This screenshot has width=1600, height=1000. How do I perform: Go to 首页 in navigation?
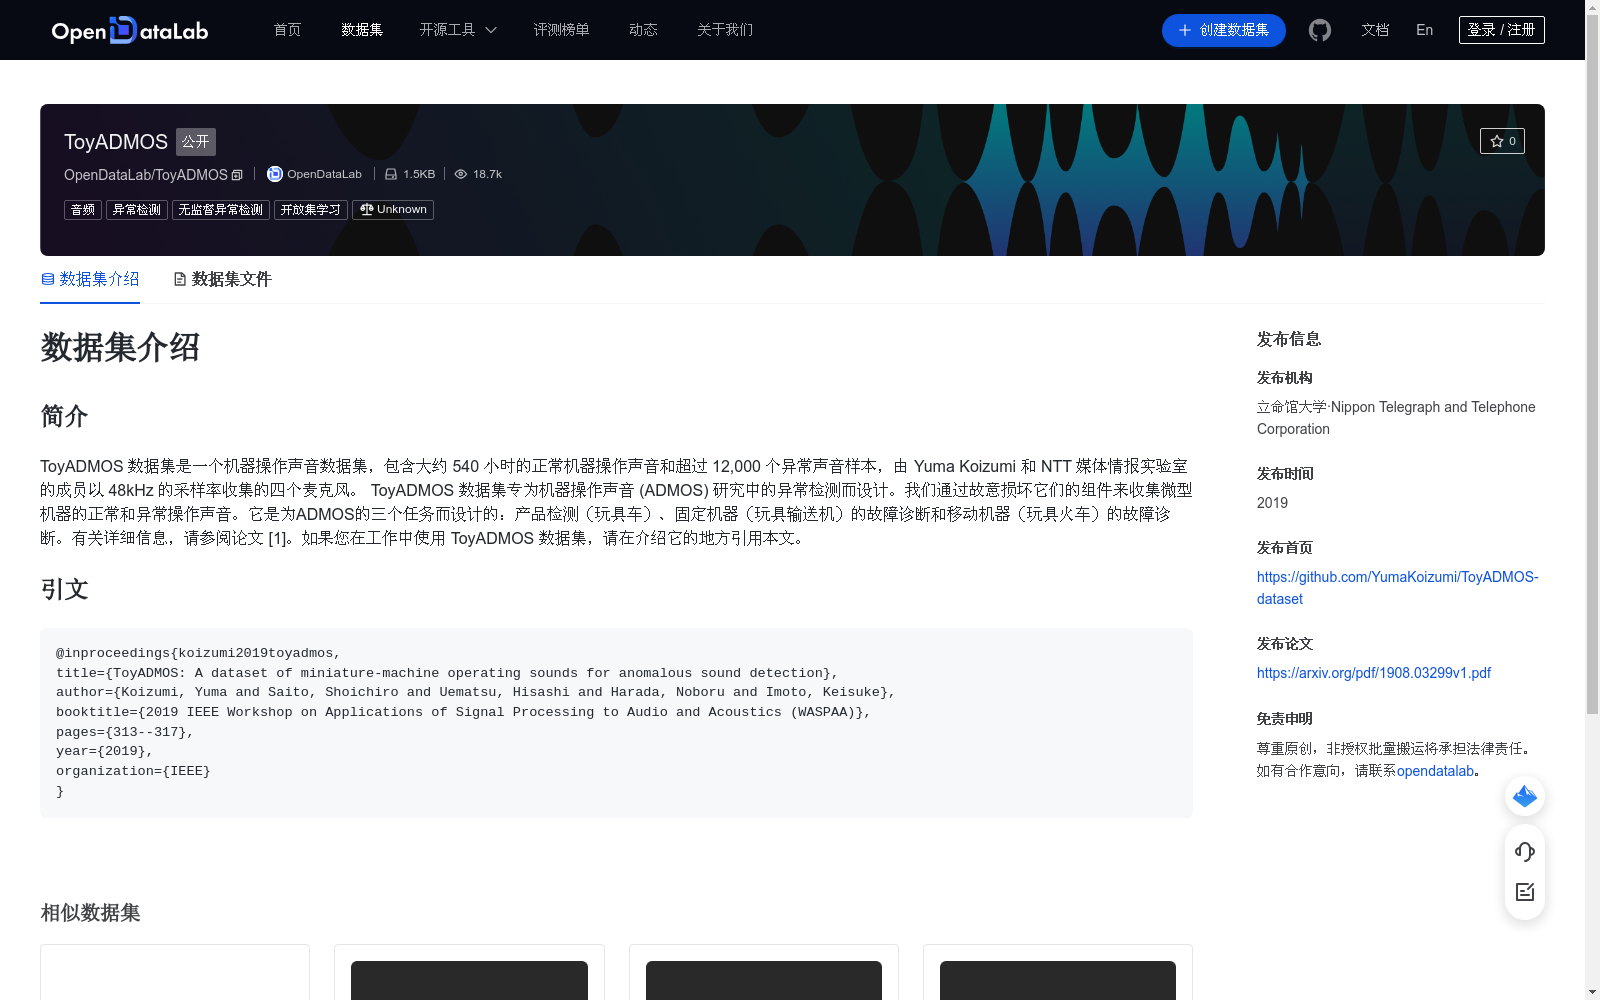287,30
